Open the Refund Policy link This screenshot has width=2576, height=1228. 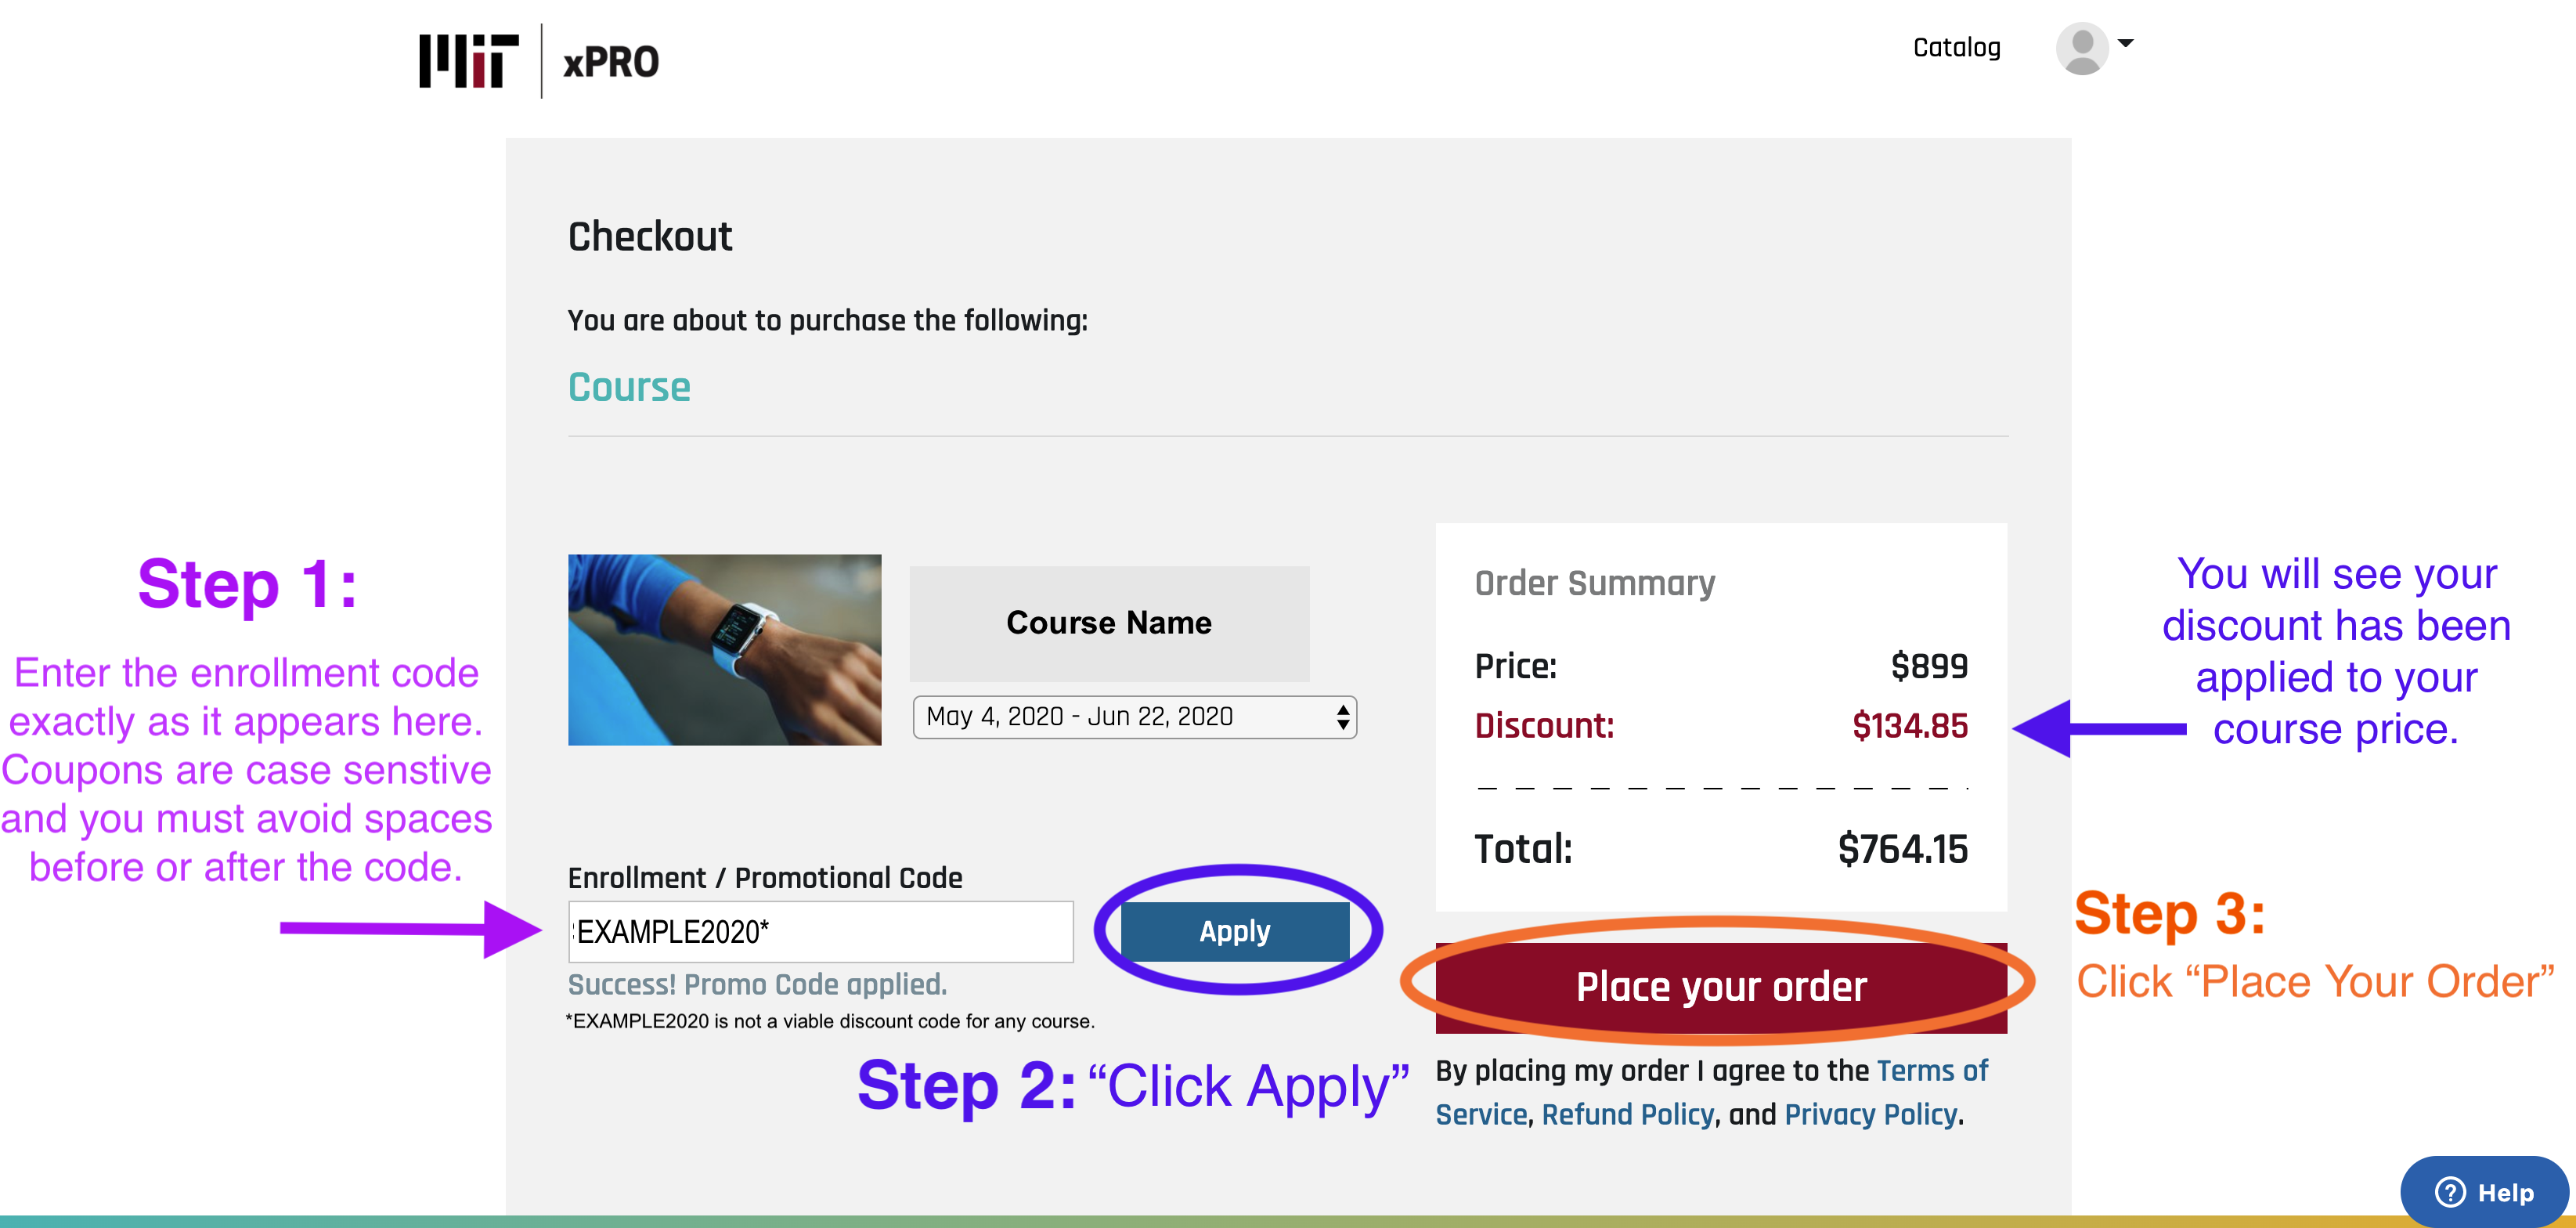pos(1627,1115)
